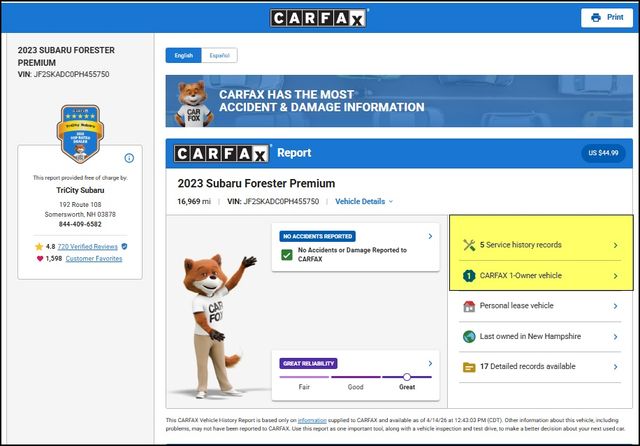Viewport: 640px width, 446px height.
Task: Click the reliability scale Great marker
Action: (407, 377)
